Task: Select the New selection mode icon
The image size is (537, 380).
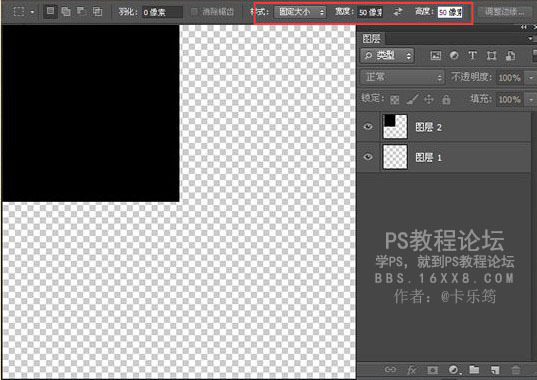Action: (x=50, y=11)
